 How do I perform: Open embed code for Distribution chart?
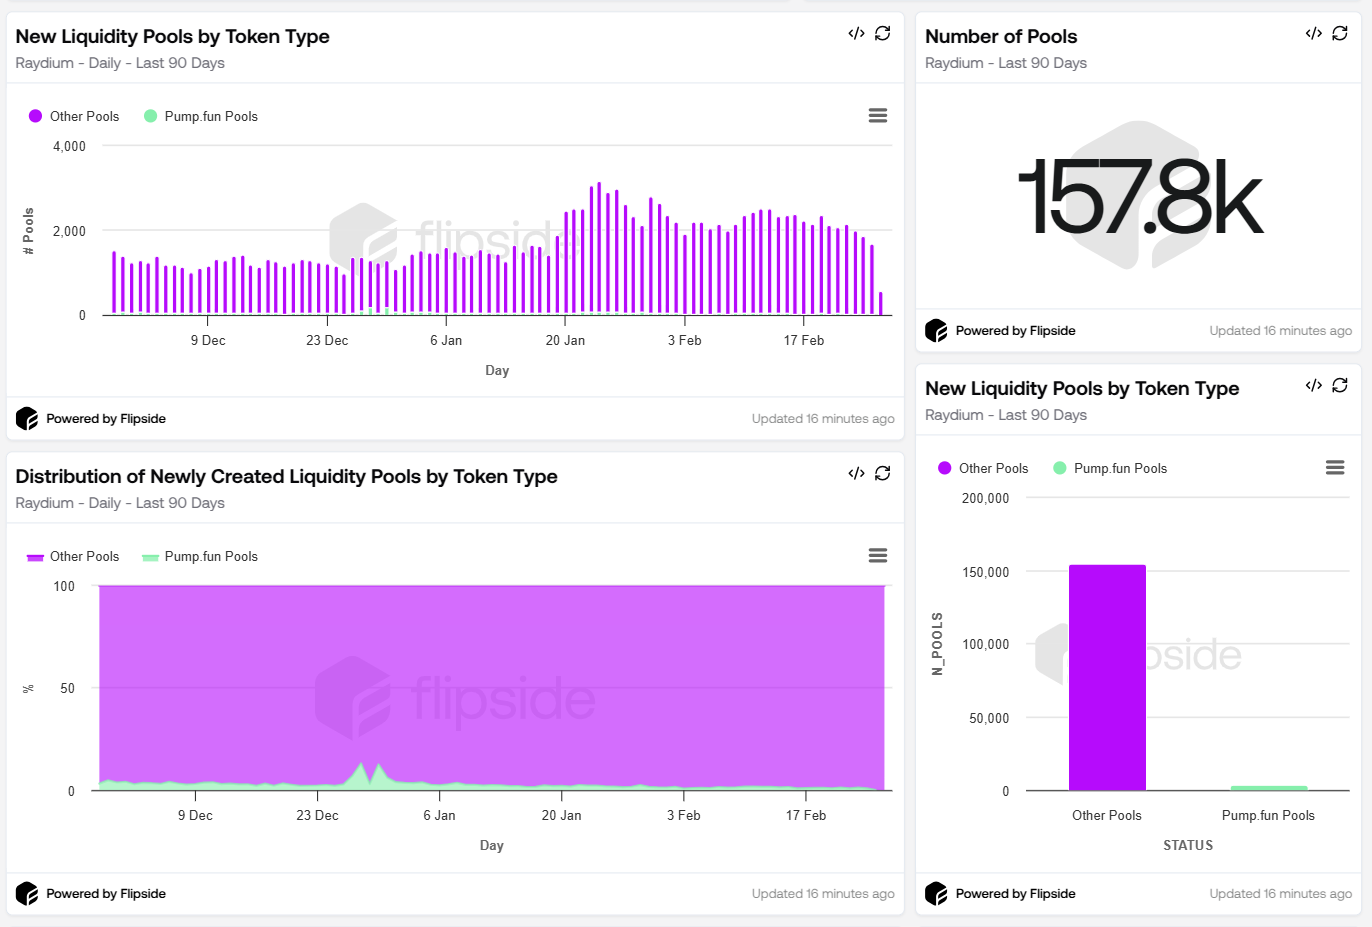[856, 473]
